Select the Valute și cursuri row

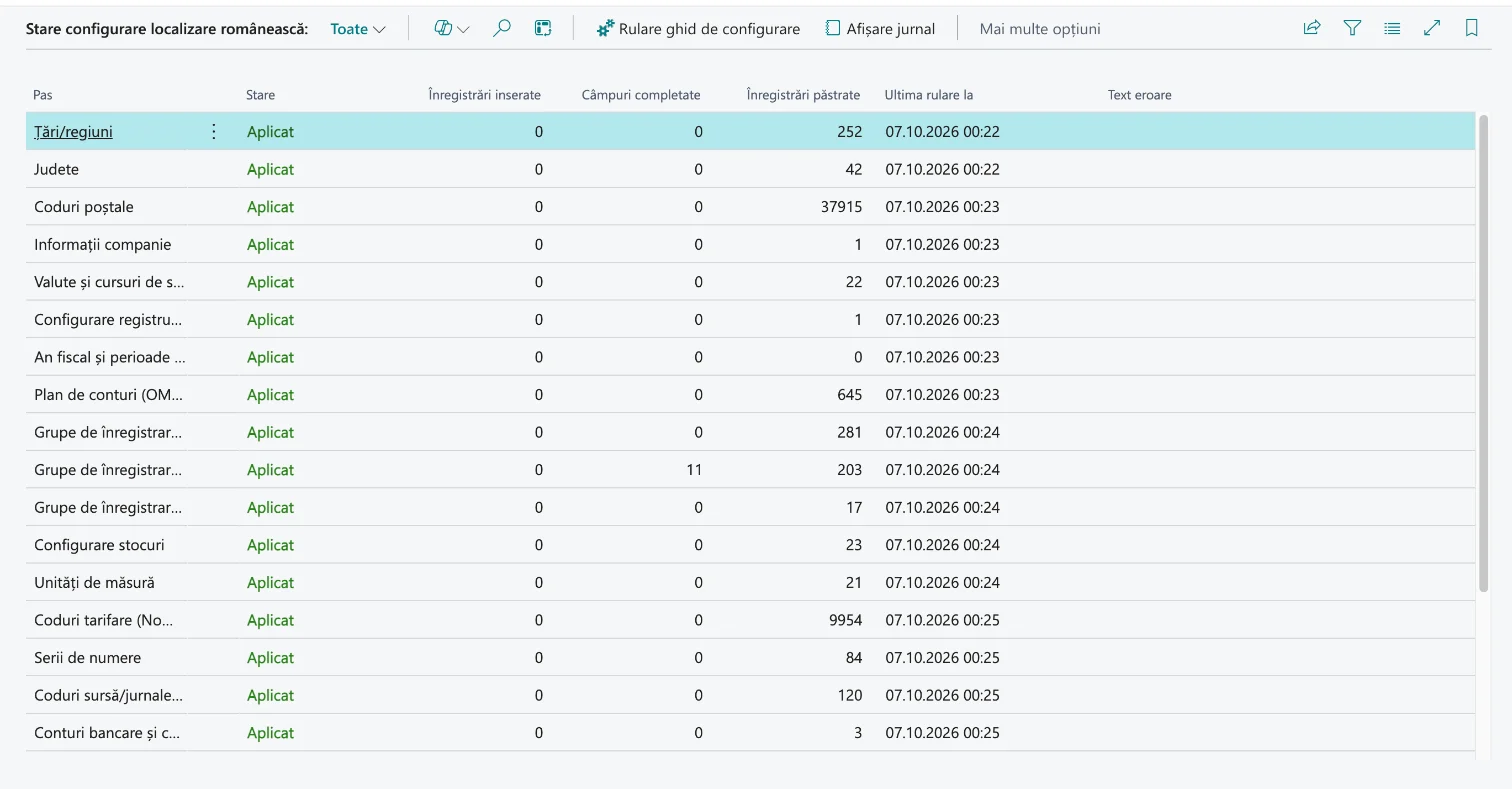pos(750,282)
